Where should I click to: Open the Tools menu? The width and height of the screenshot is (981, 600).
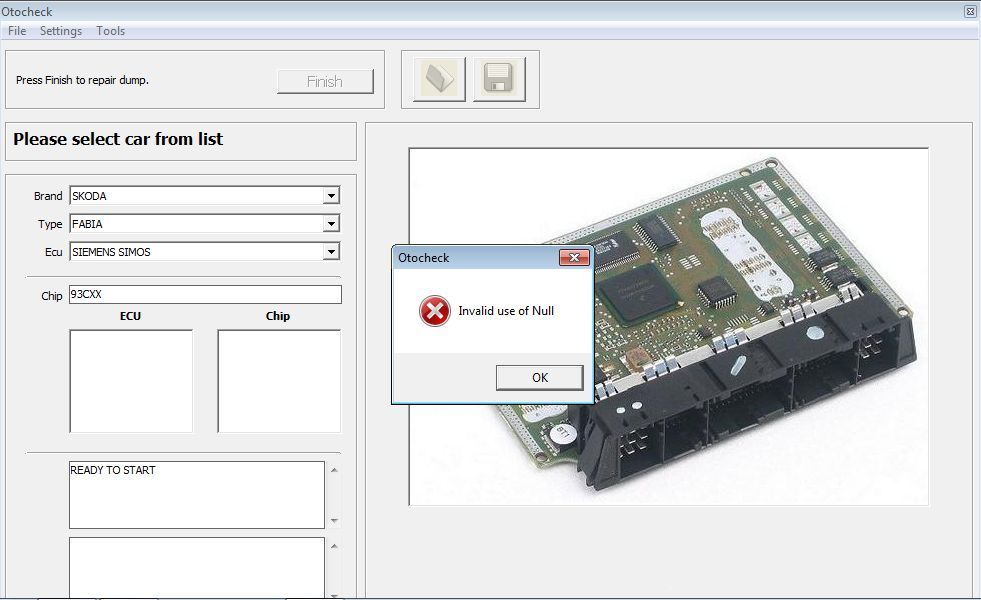point(110,31)
